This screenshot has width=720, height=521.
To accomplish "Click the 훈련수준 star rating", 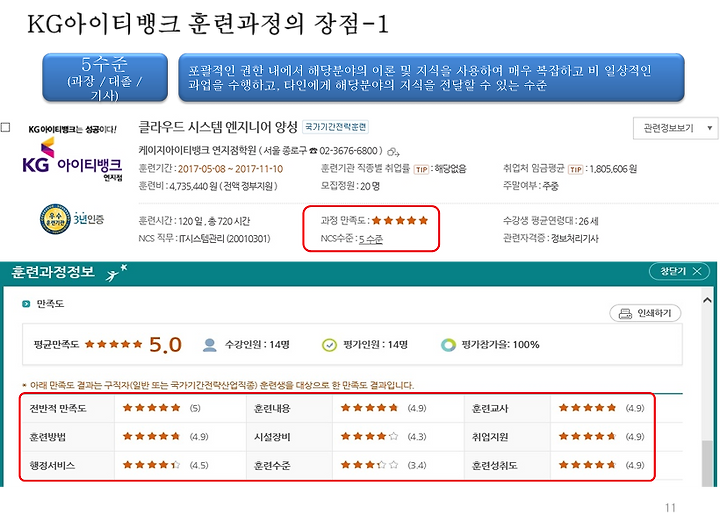I will (369, 465).
